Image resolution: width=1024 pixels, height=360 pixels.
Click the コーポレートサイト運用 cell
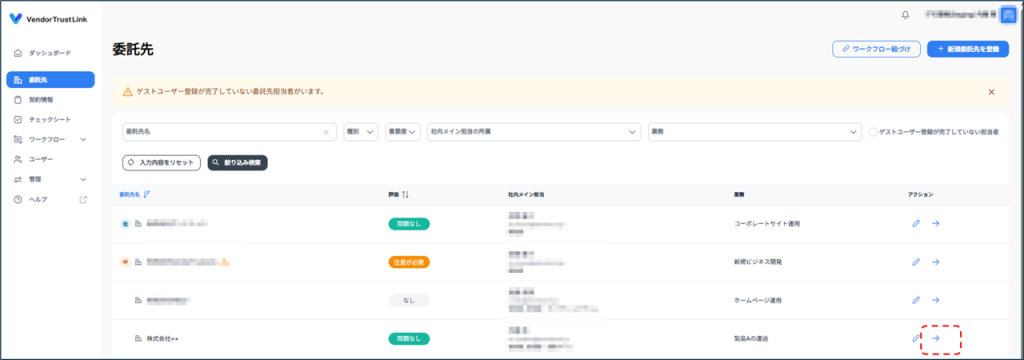(x=767, y=223)
